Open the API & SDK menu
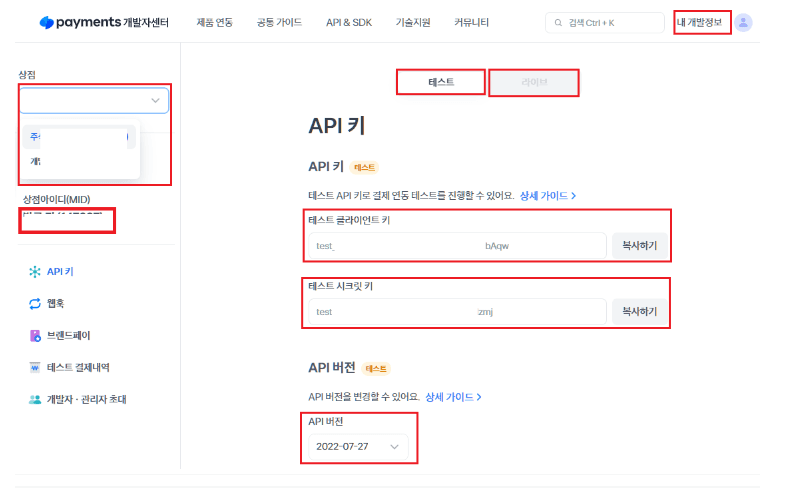 pyautogui.click(x=349, y=22)
